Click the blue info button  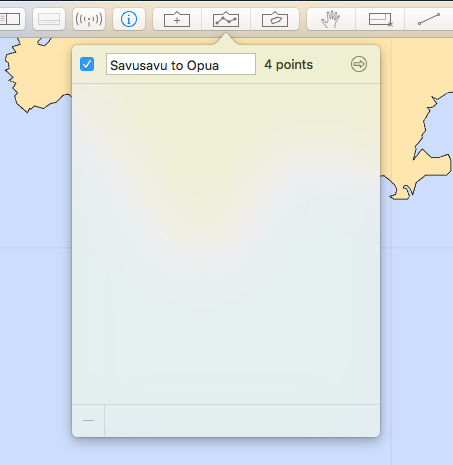click(x=129, y=19)
